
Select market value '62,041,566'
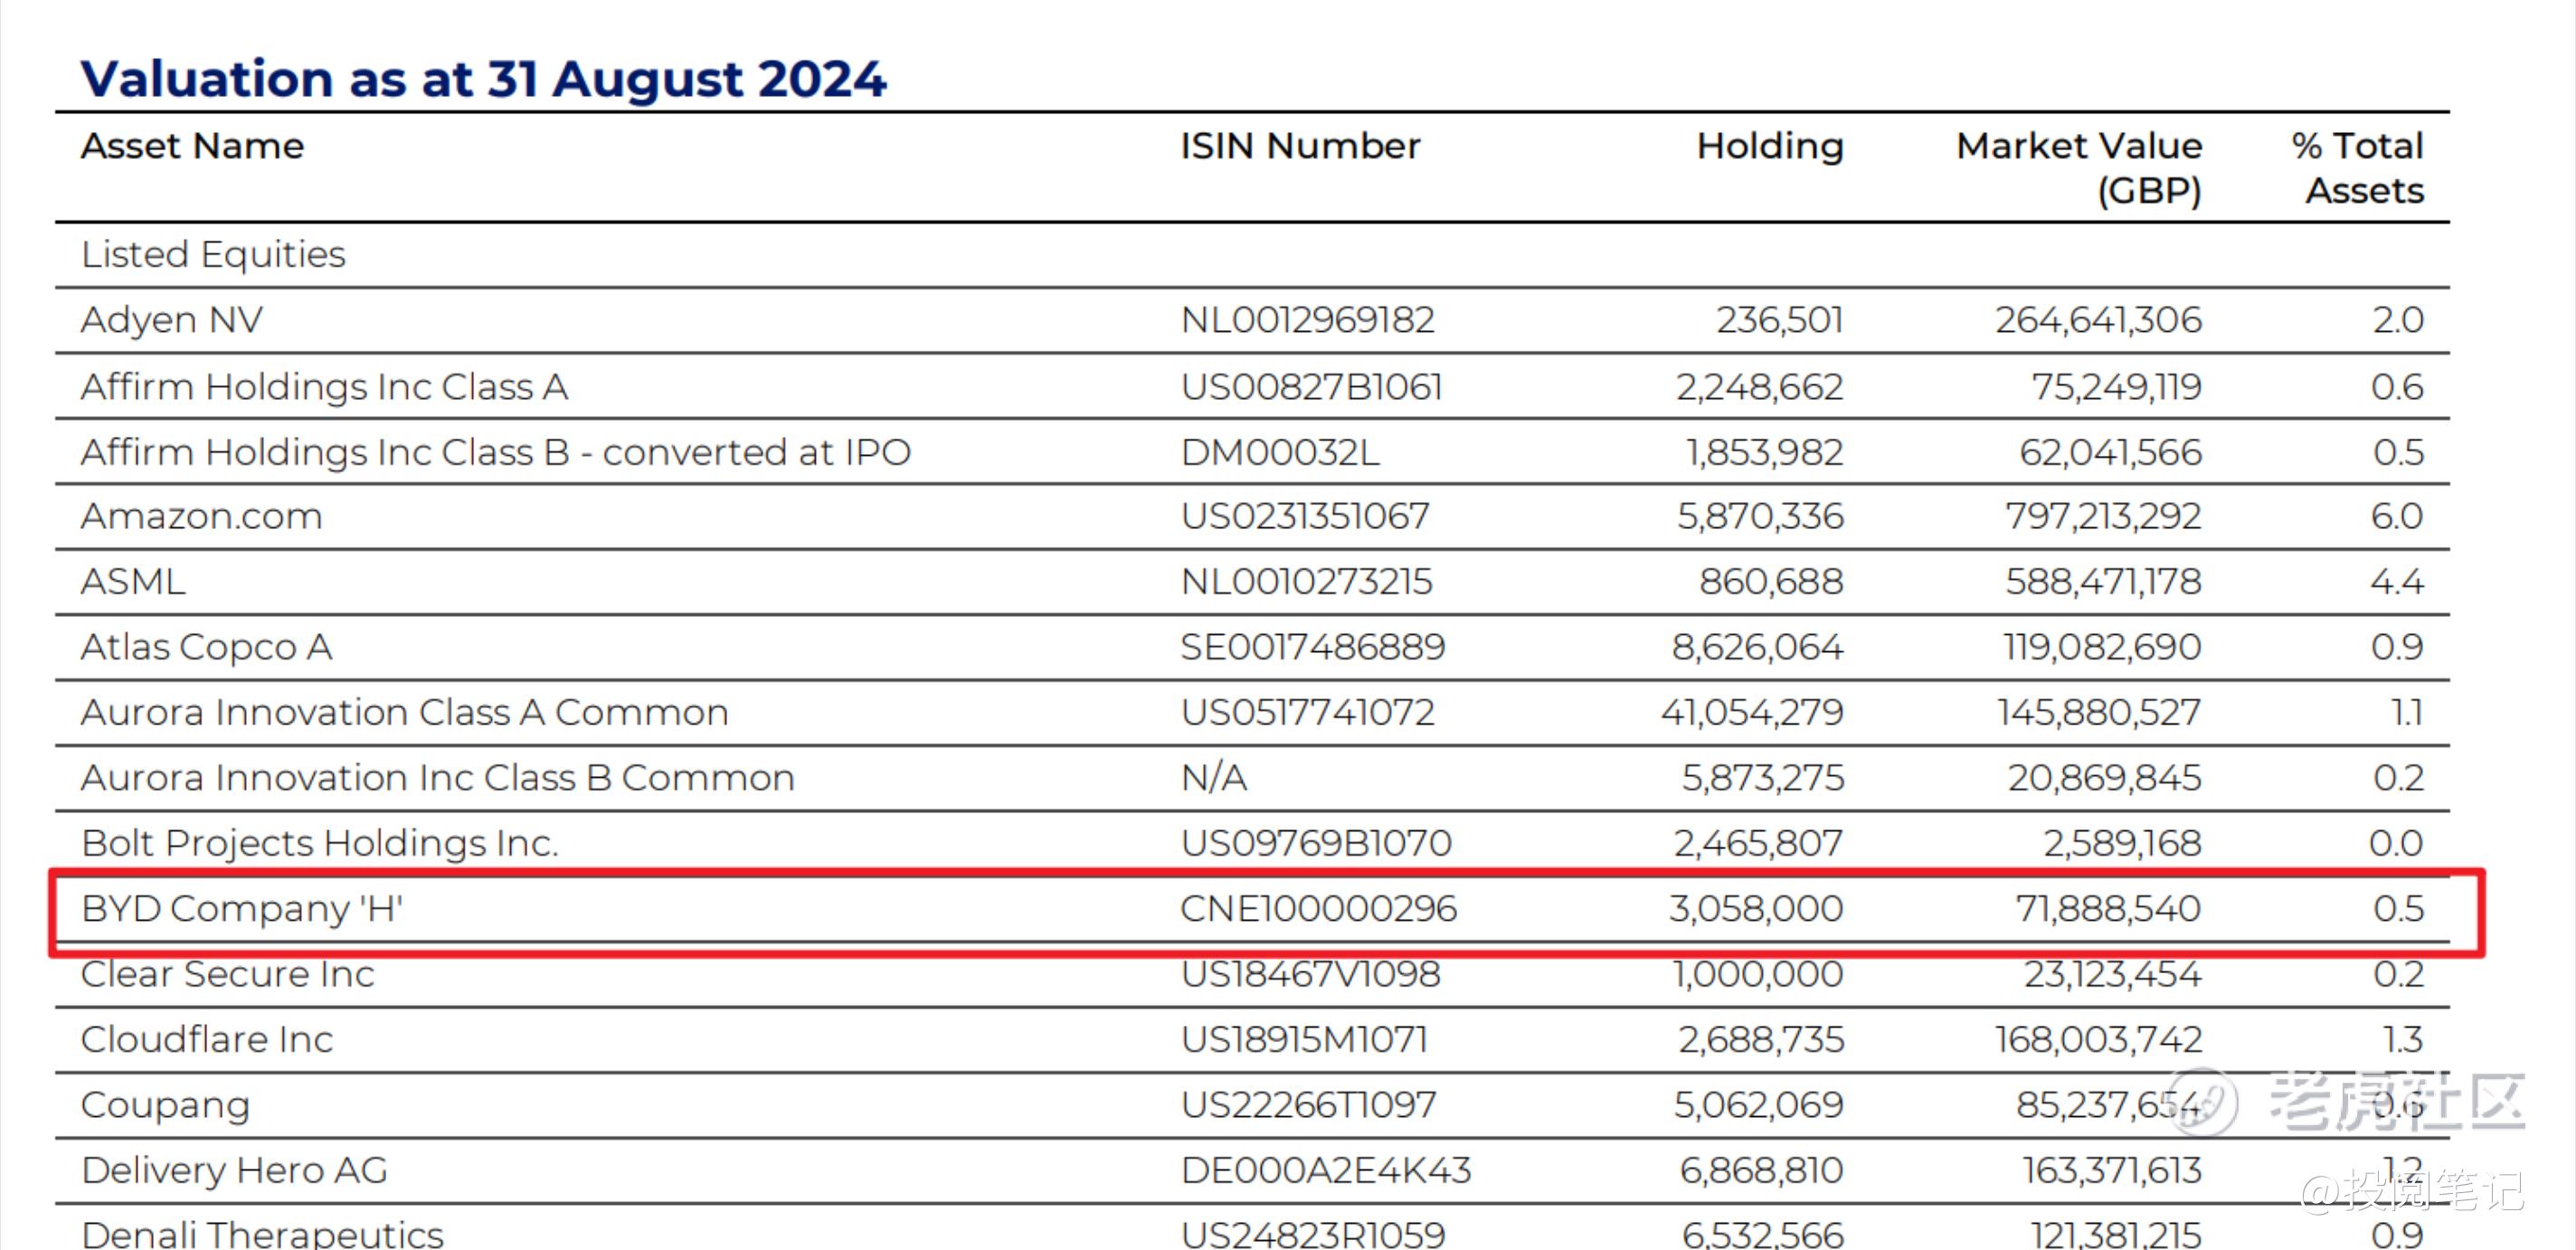click(2111, 452)
